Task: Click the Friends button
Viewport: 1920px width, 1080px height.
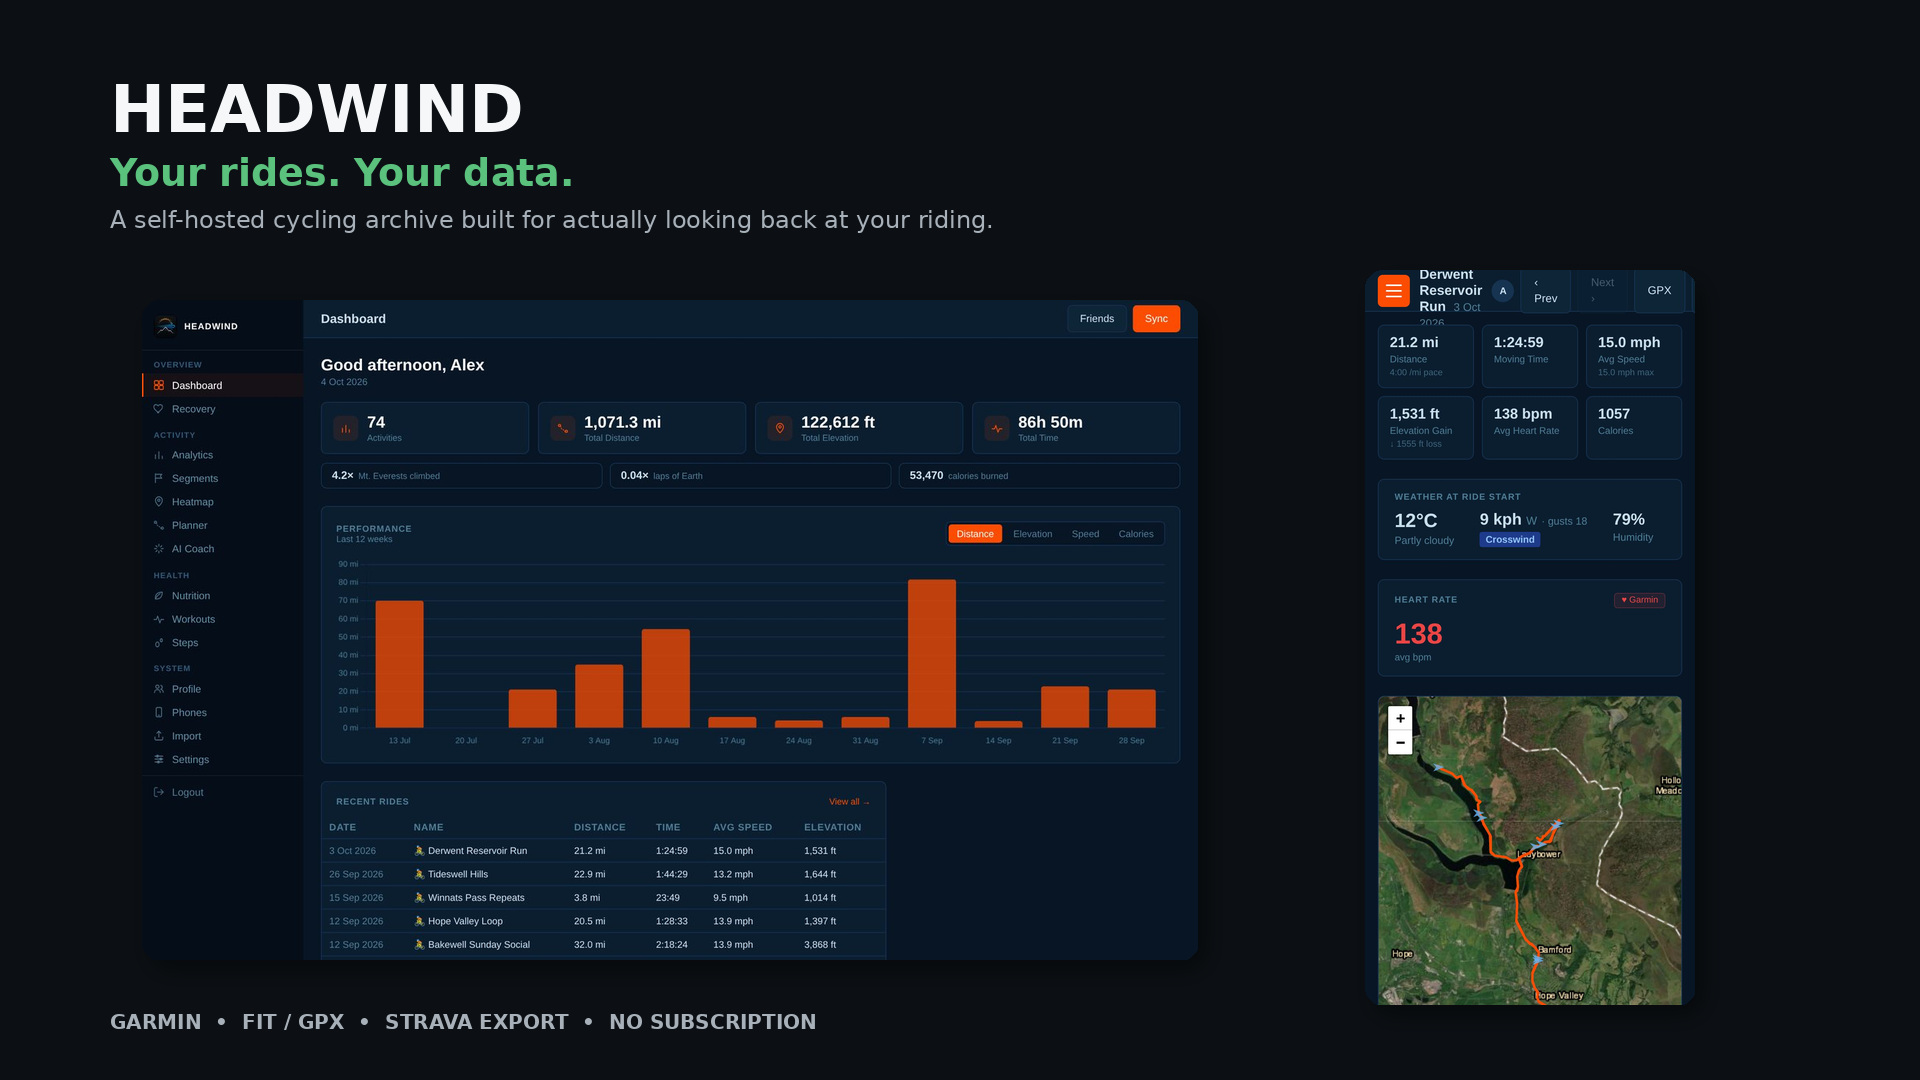Action: pyautogui.click(x=1097, y=319)
